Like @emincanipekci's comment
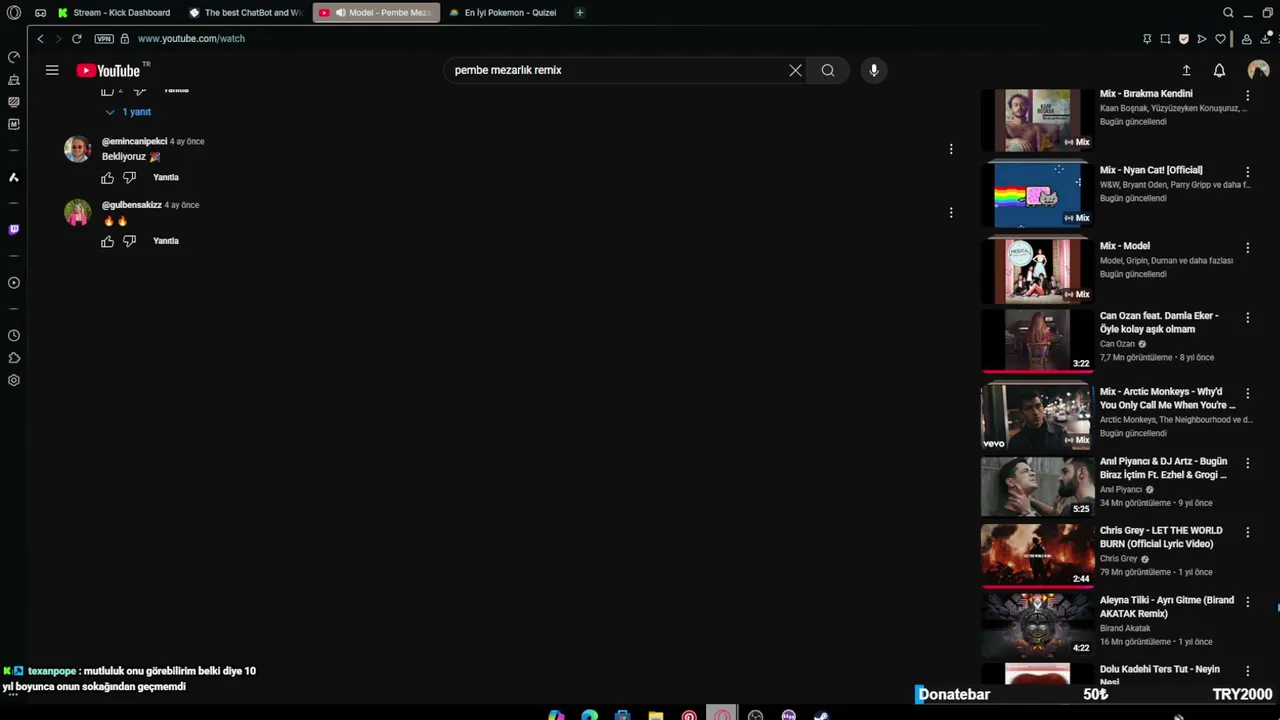The height and width of the screenshot is (720, 1280). coord(108,178)
